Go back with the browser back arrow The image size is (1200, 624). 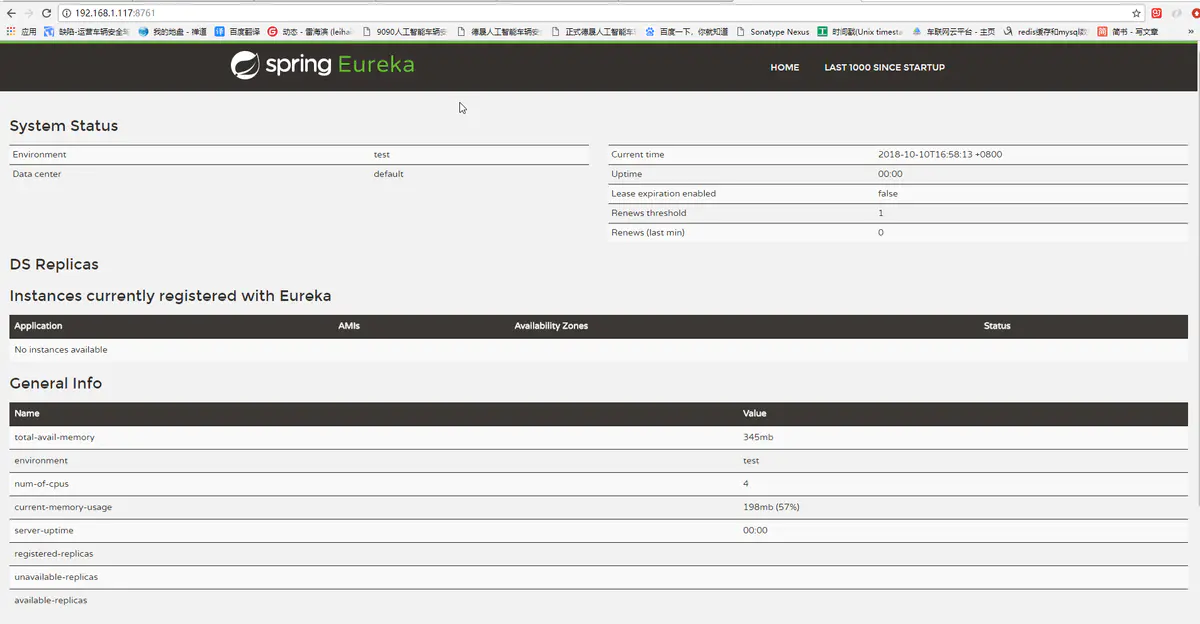pos(11,13)
